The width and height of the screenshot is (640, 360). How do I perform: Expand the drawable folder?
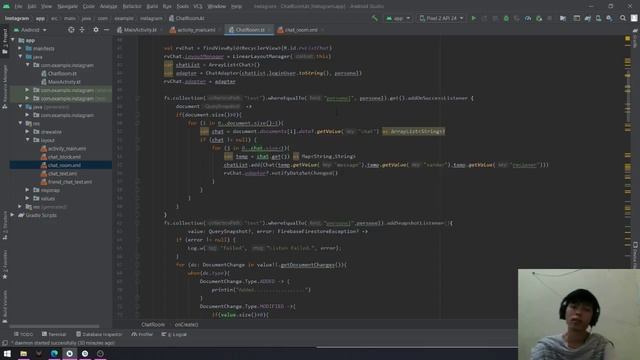[28, 131]
